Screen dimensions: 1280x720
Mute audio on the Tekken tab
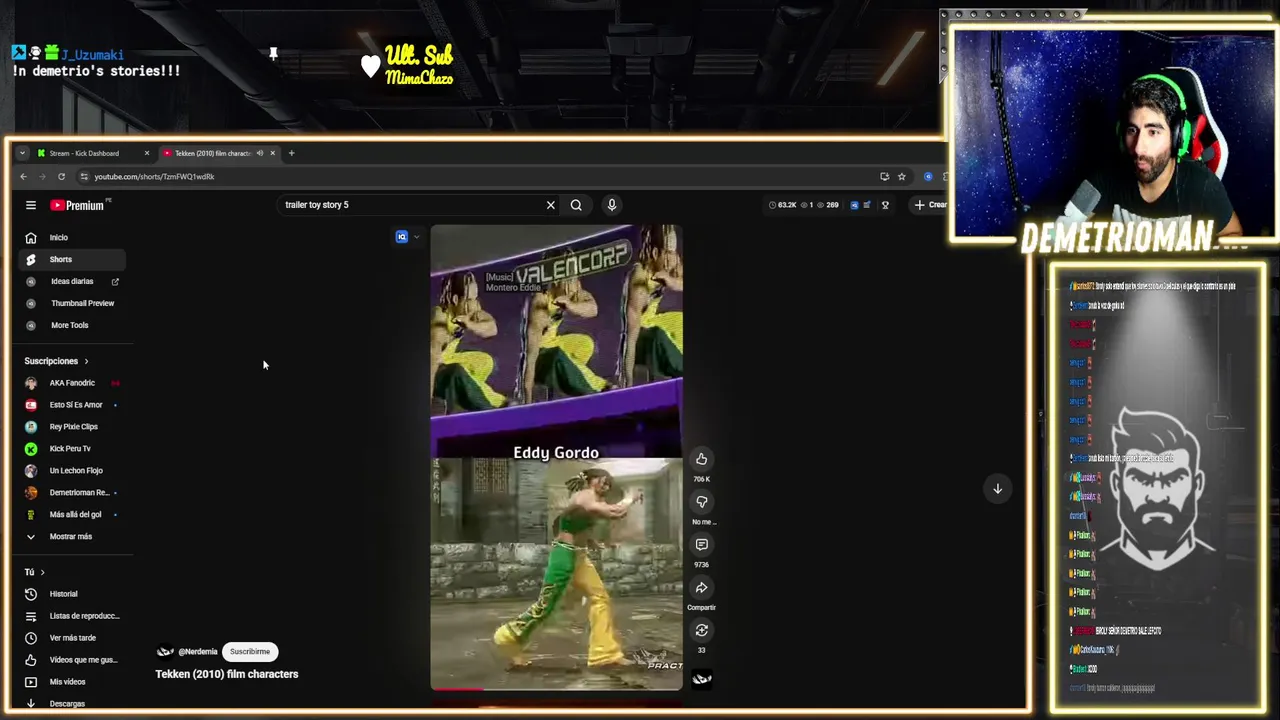point(259,153)
